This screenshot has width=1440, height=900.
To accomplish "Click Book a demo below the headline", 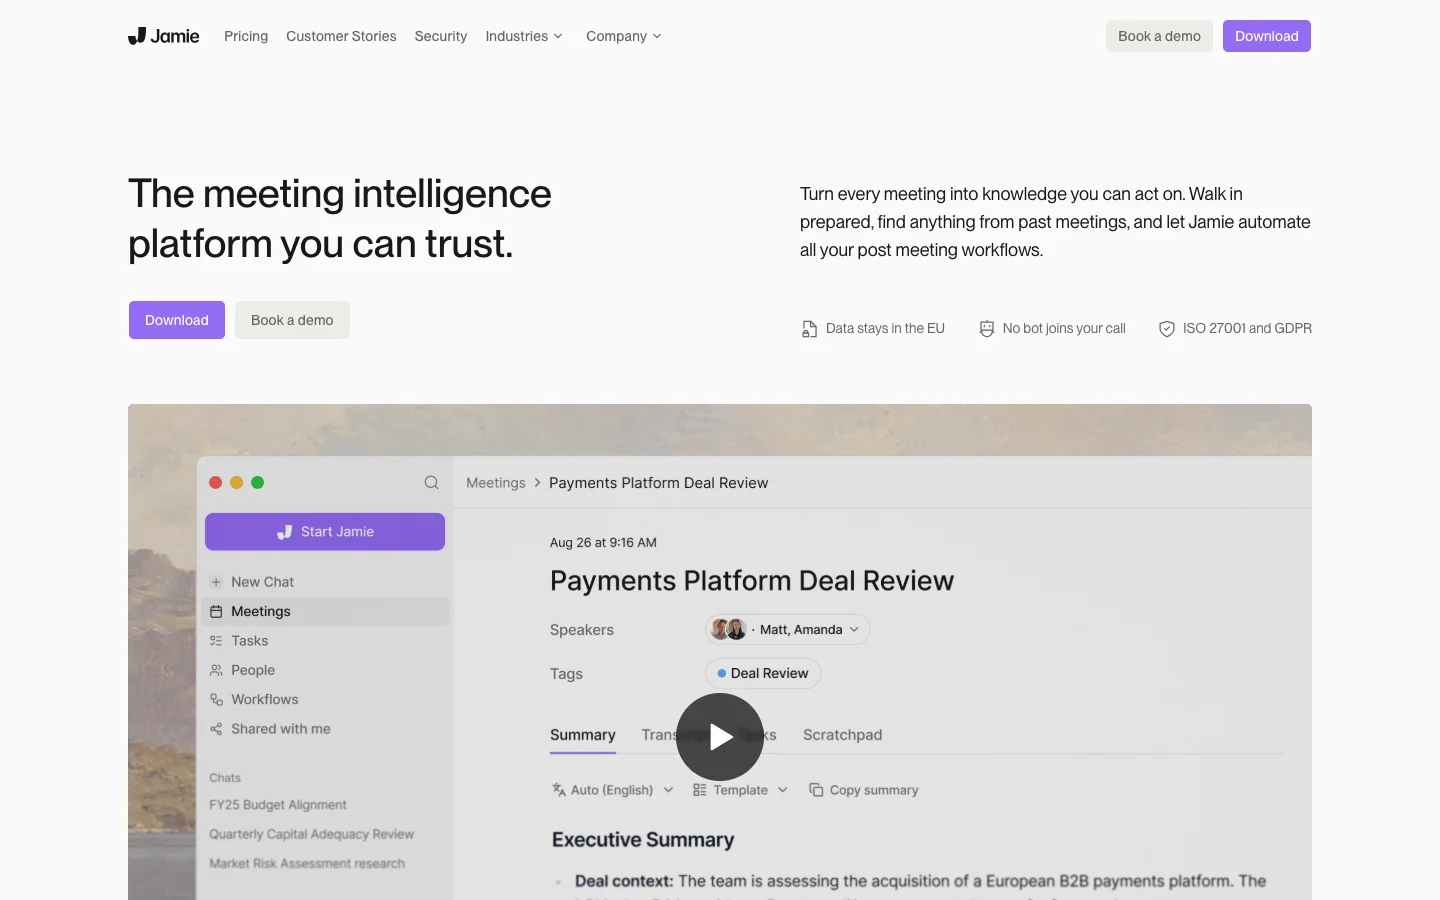I will click(x=292, y=320).
